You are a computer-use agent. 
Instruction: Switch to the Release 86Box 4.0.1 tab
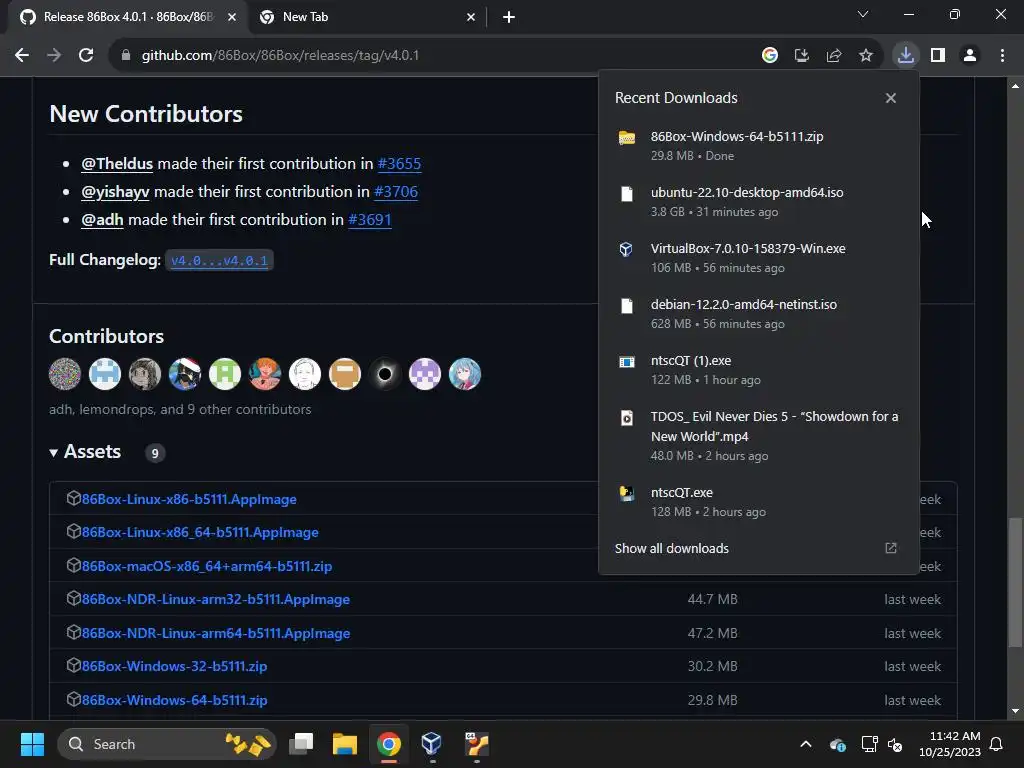click(128, 17)
